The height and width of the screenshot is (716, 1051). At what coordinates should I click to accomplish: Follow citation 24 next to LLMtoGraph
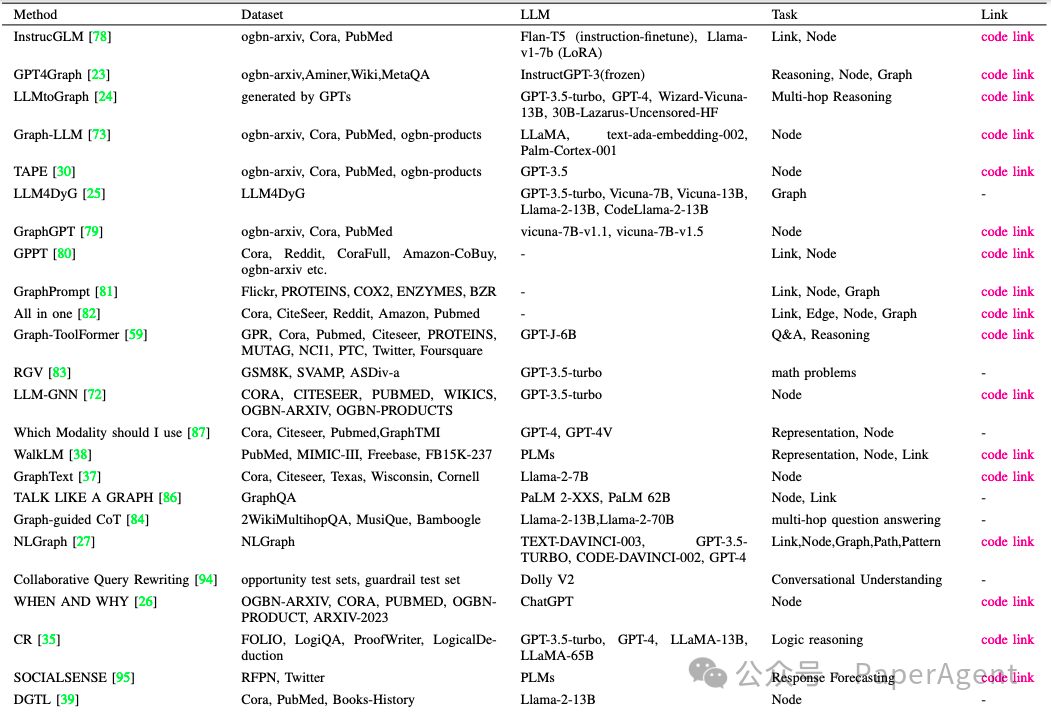click(105, 97)
